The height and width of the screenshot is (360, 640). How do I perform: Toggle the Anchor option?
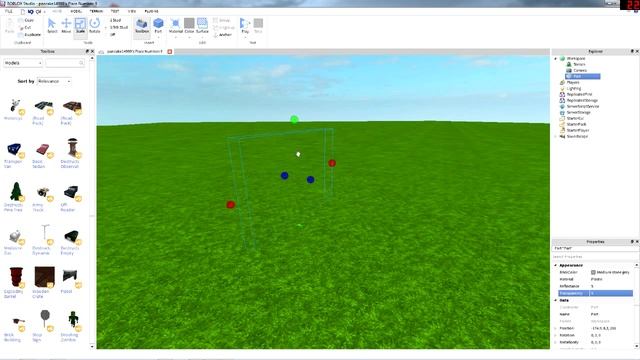pyautogui.click(x=222, y=35)
